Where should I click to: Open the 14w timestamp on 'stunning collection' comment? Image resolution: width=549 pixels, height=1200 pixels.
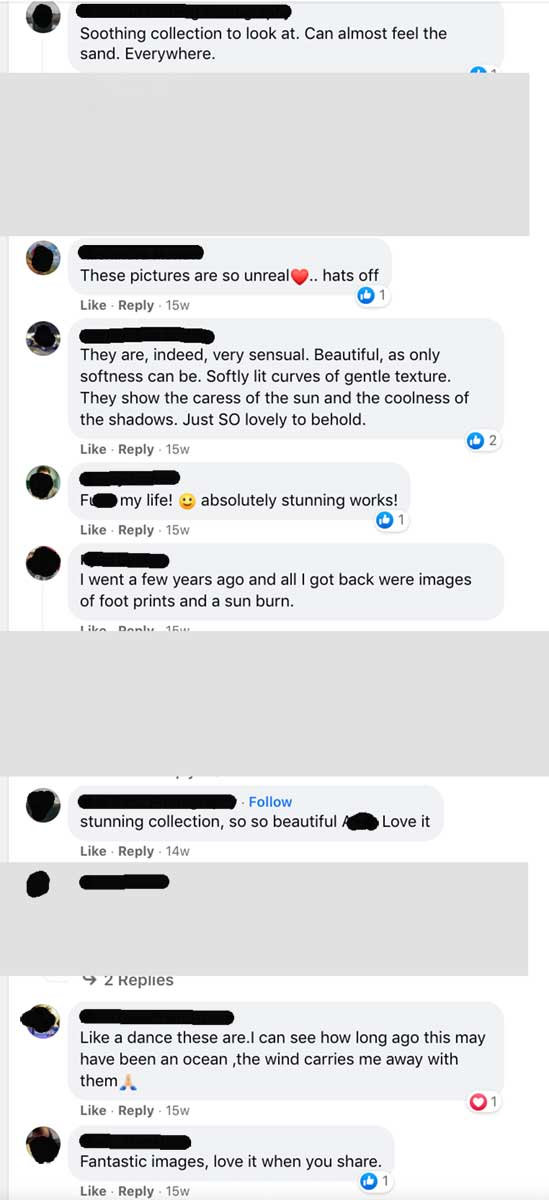tap(177, 851)
